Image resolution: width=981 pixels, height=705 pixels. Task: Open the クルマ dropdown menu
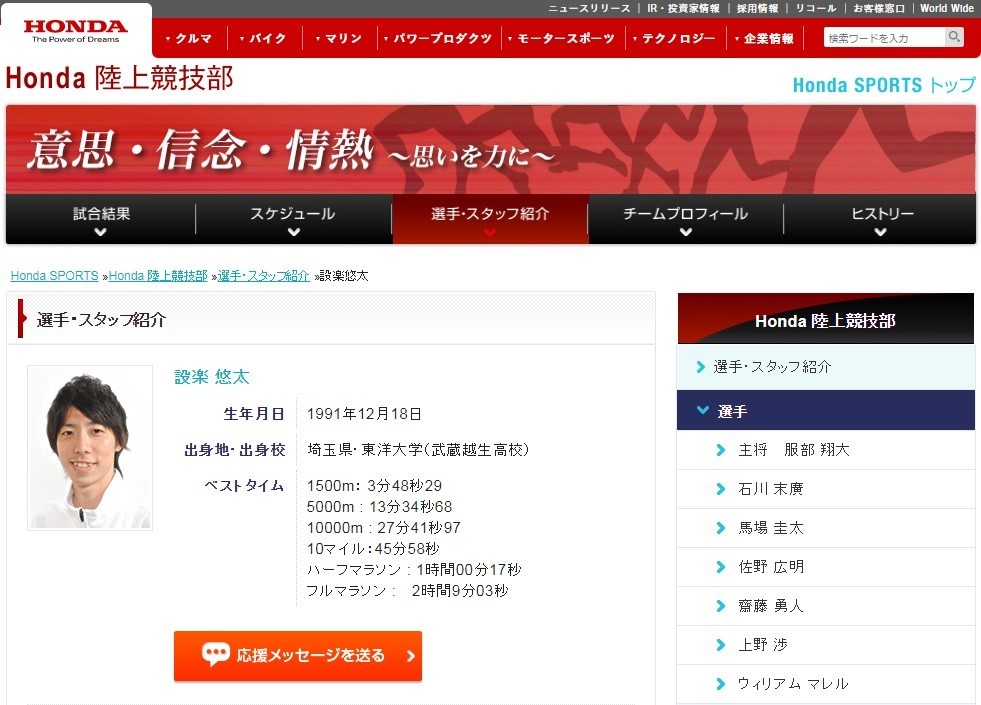tap(188, 39)
